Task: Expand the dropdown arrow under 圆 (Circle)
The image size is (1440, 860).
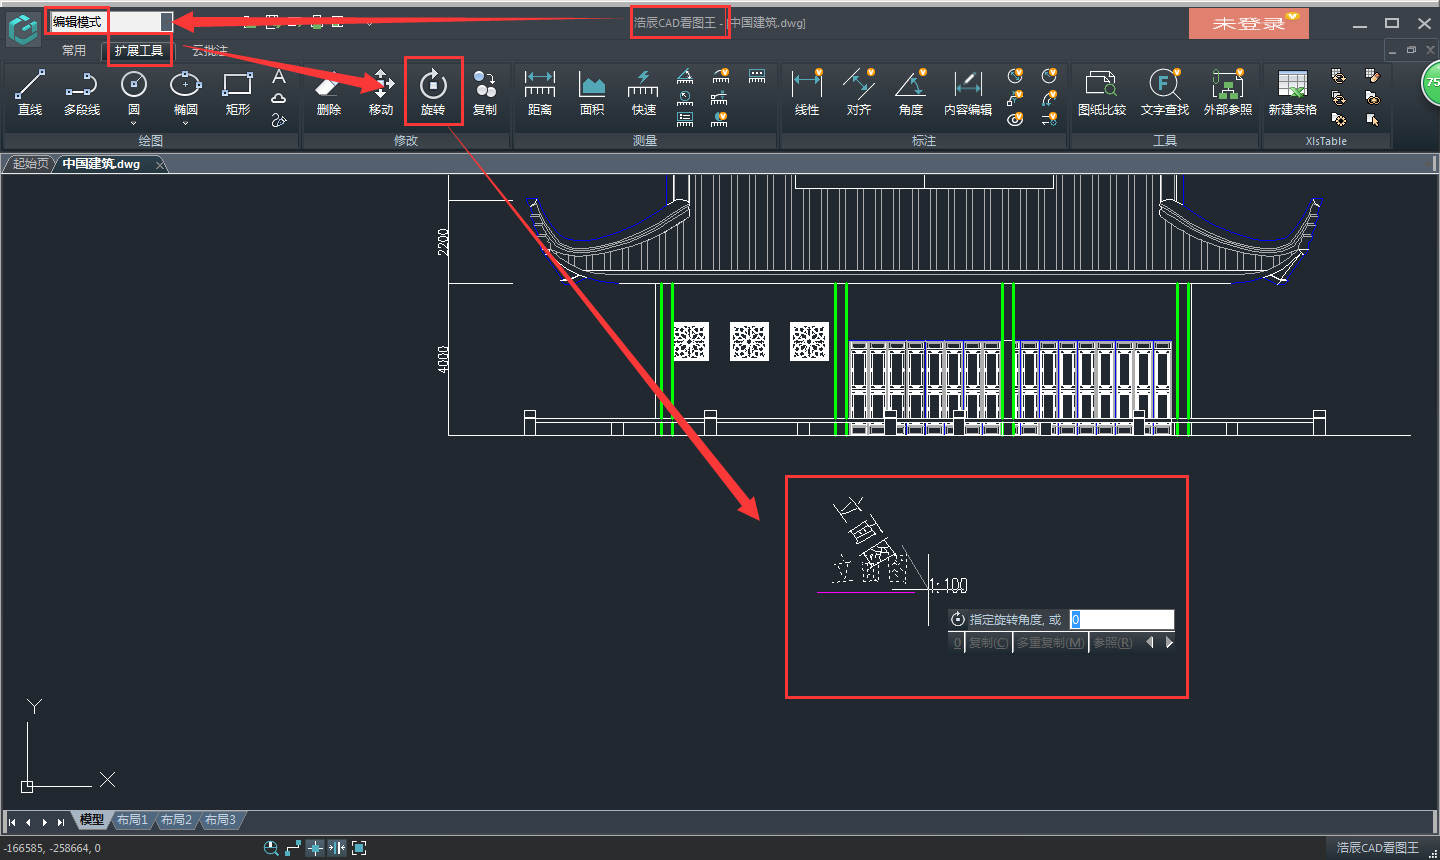Action: (133, 124)
